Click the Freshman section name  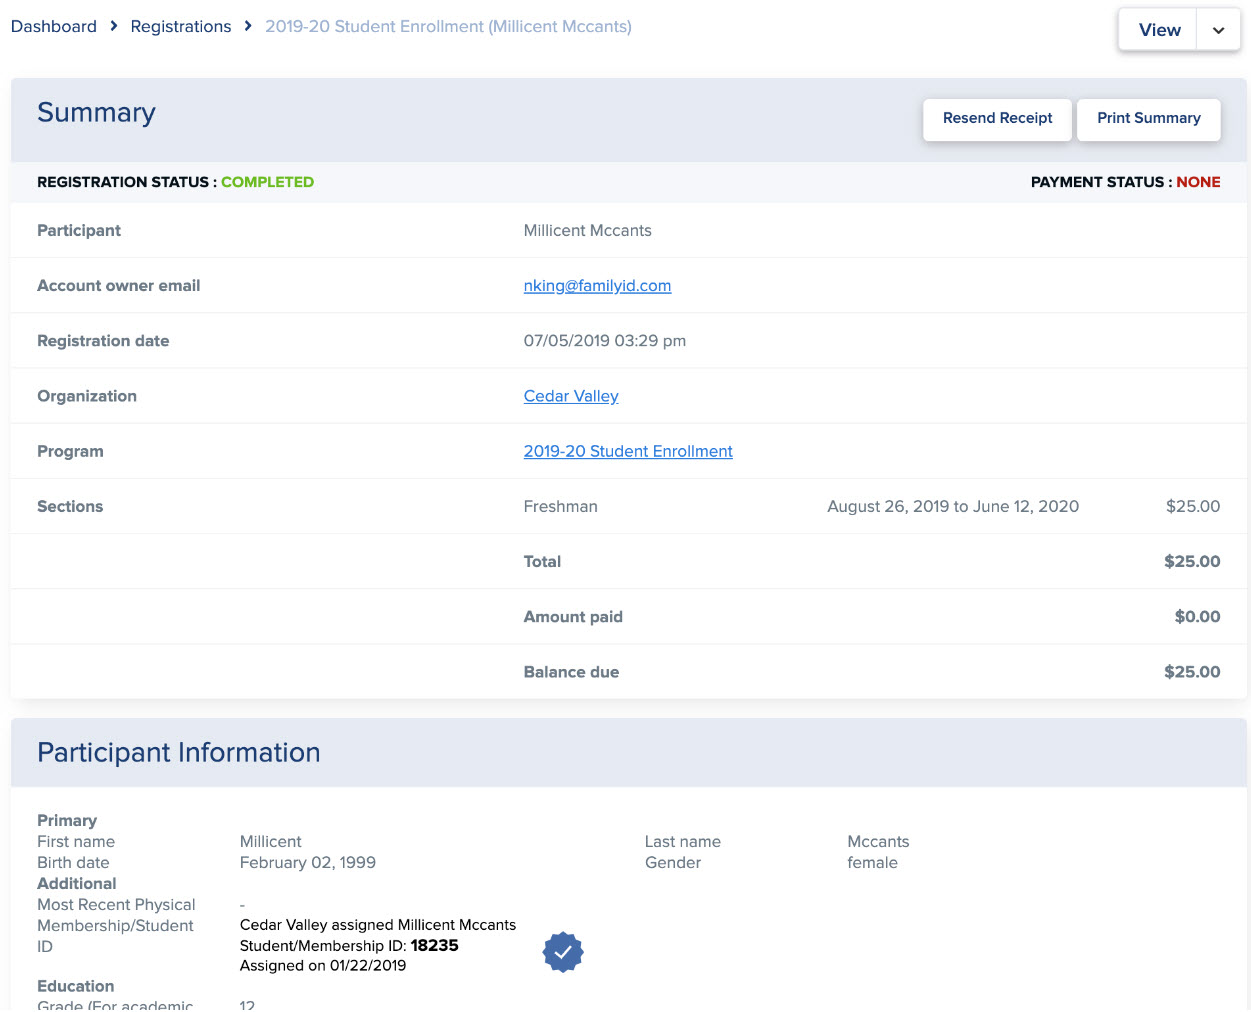(560, 507)
